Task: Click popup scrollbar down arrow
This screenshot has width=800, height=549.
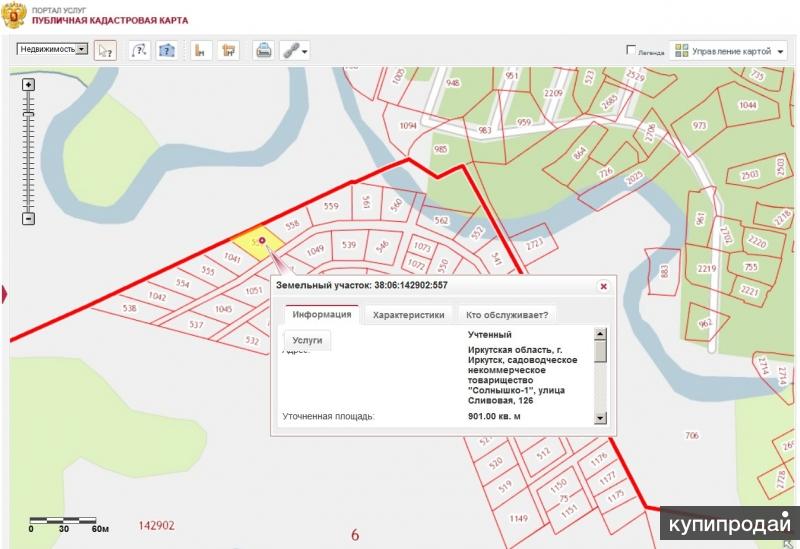Action: coord(601,418)
